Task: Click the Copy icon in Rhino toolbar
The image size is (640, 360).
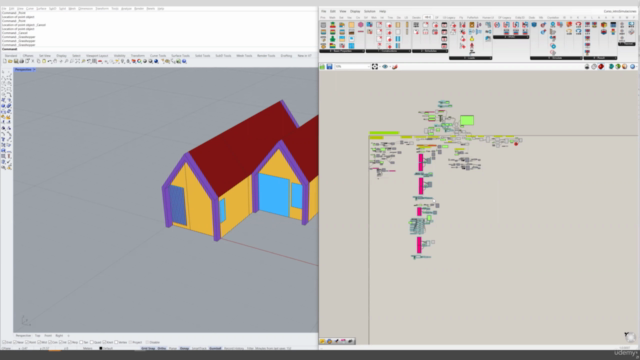Action: click(x=38, y=61)
